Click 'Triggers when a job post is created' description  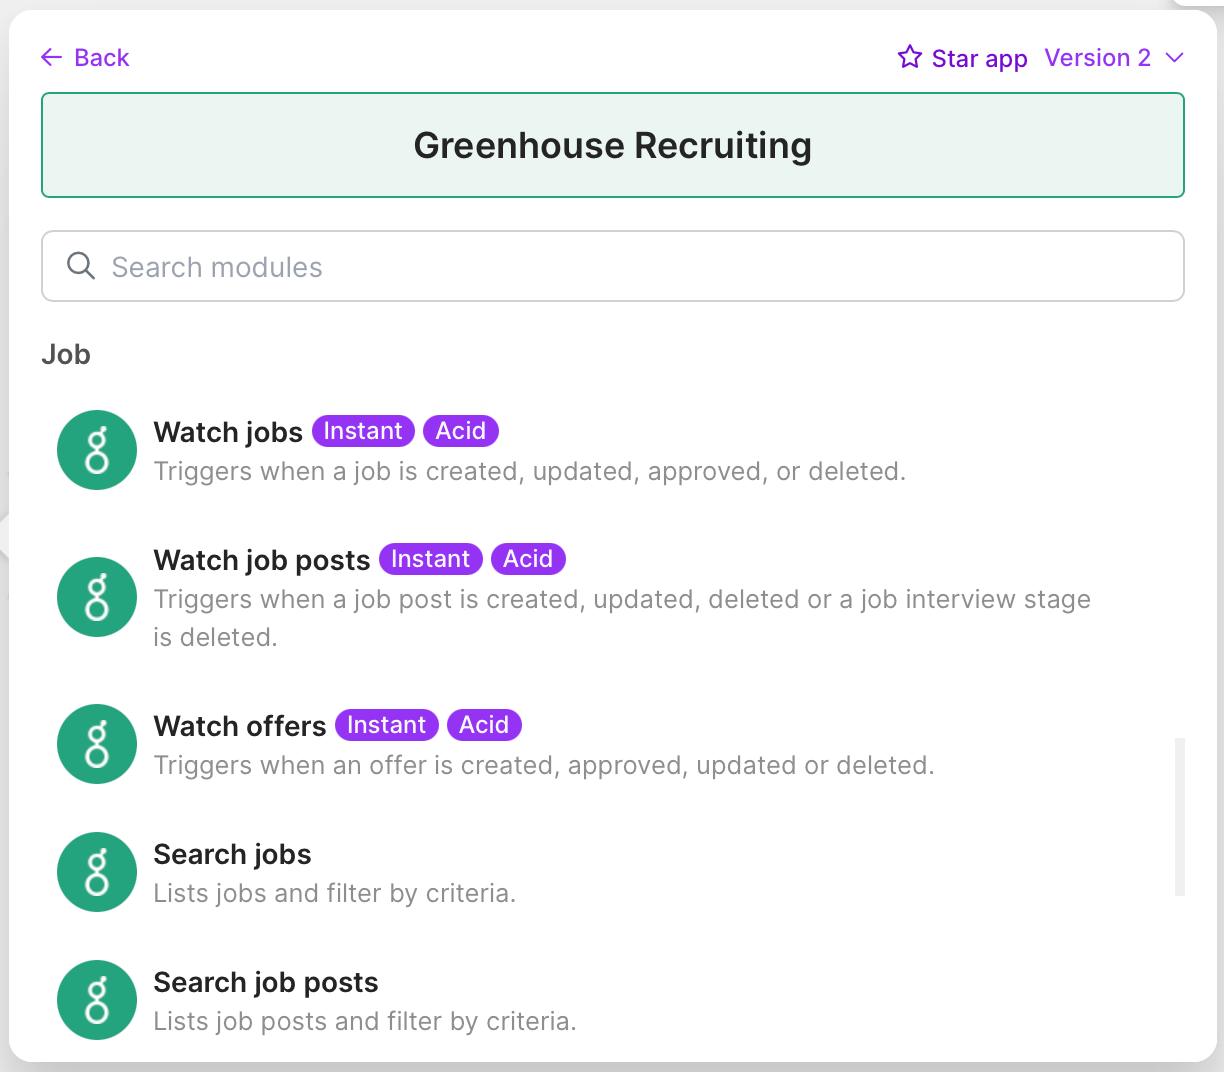point(622,618)
